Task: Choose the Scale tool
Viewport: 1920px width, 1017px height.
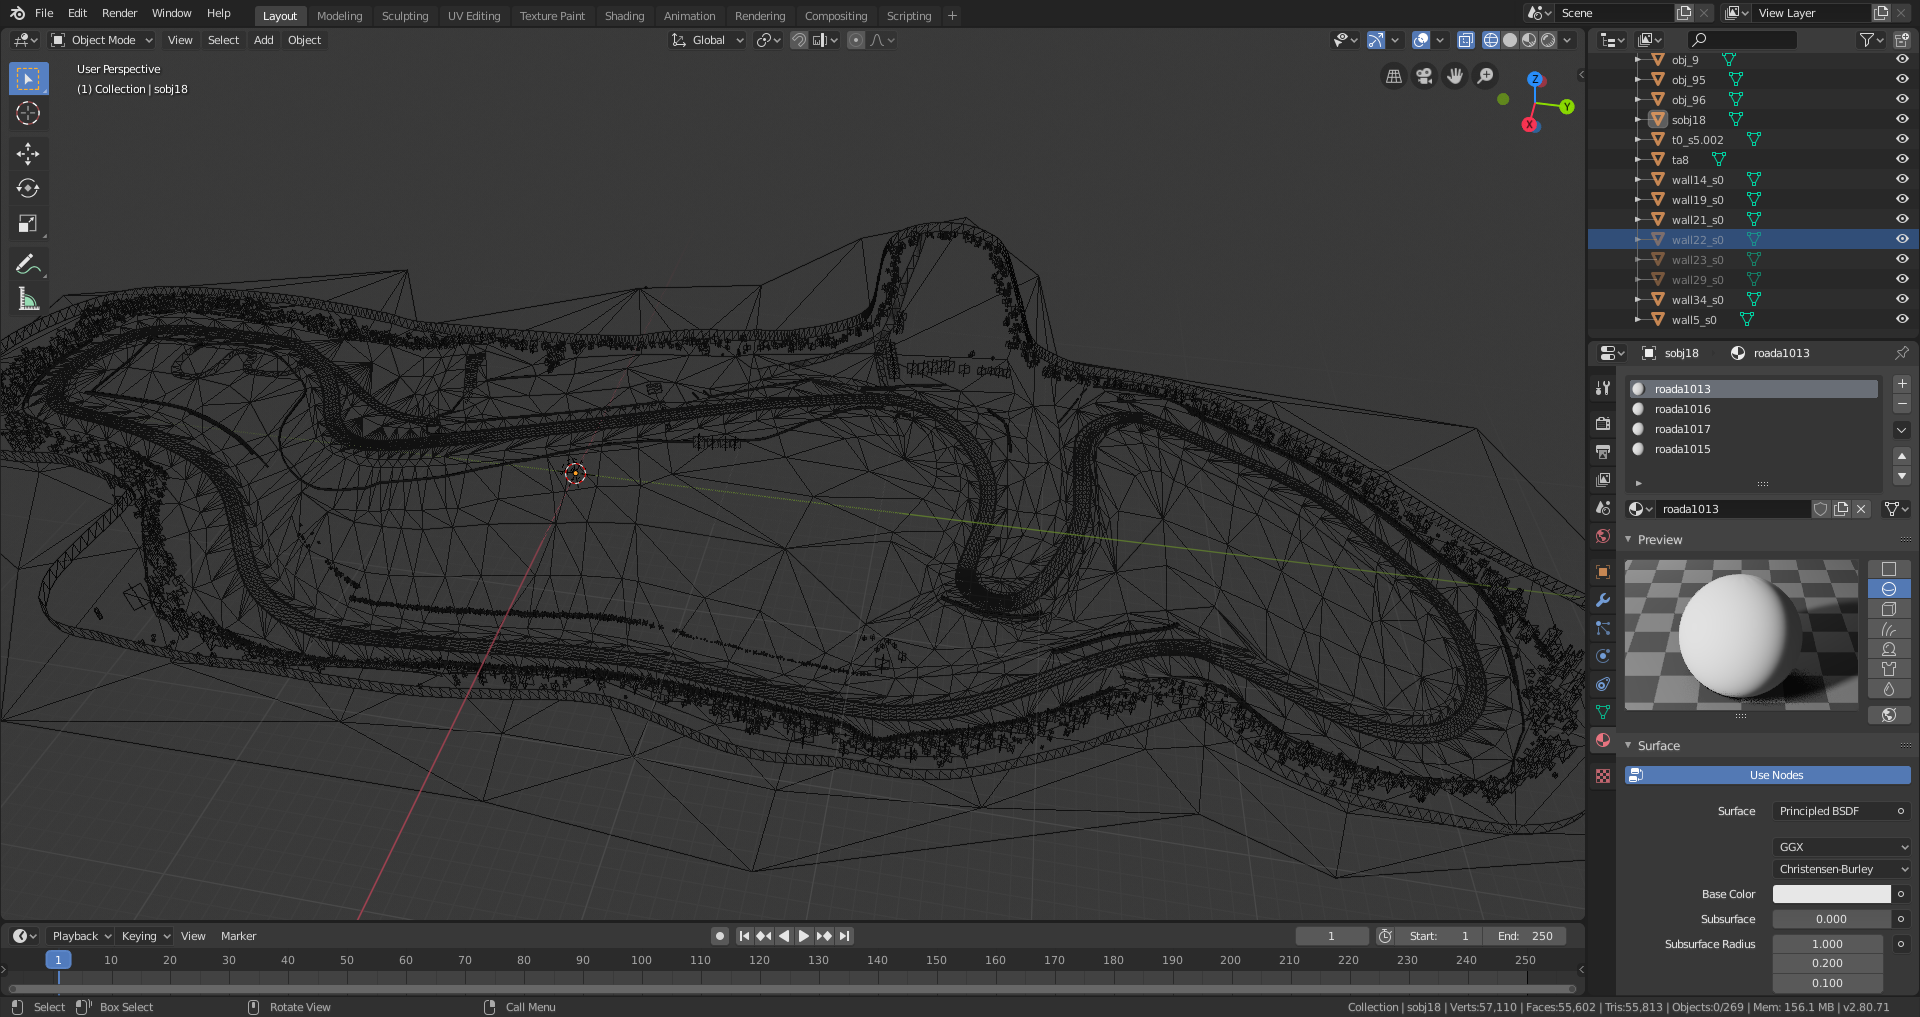Action: [28, 224]
